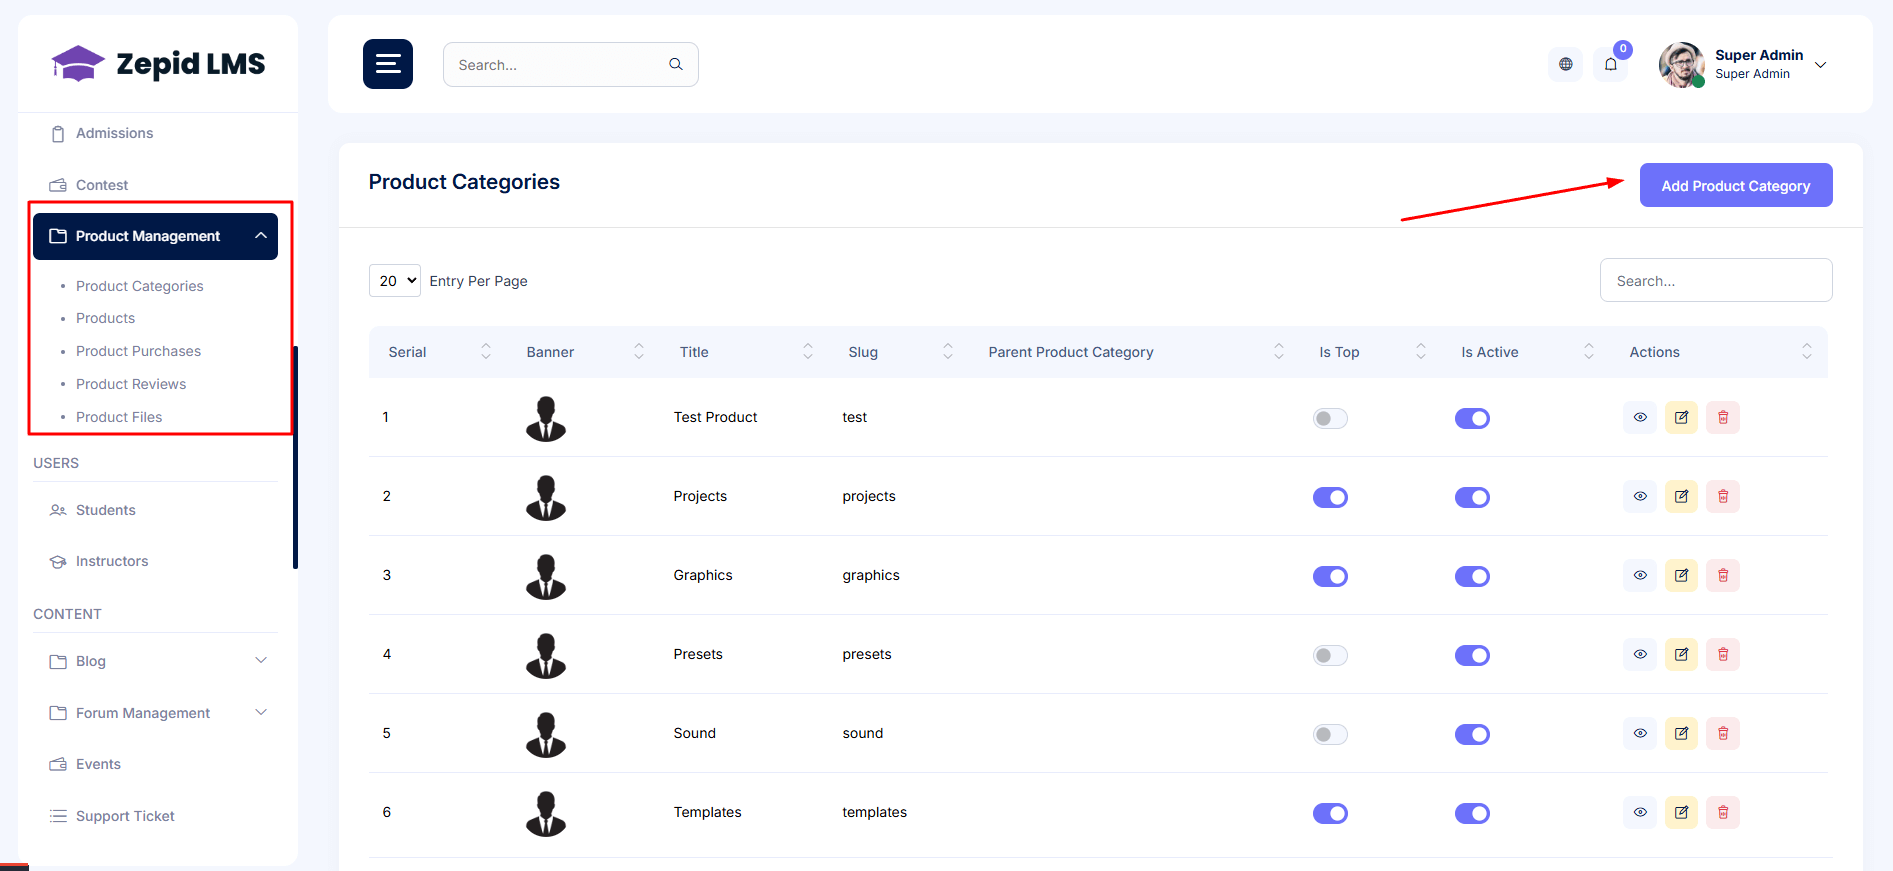This screenshot has height=871, width=1893.
Task: Open Product Purchases submenu link
Action: point(138,351)
